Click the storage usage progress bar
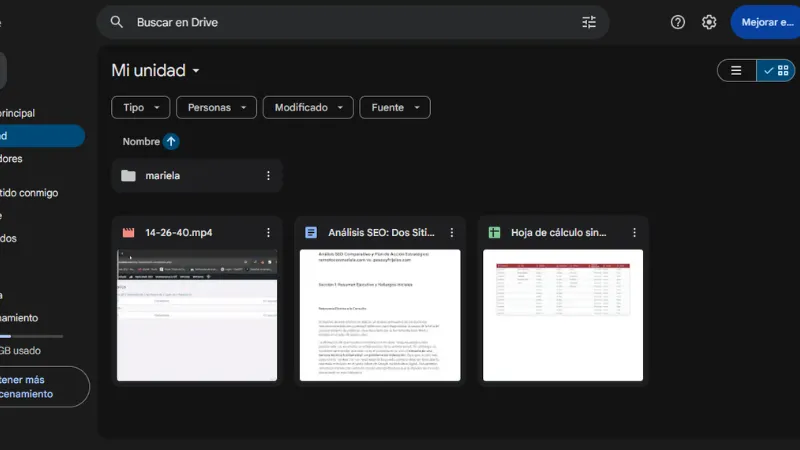Viewport: 800px width, 450px height. (x=31, y=336)
